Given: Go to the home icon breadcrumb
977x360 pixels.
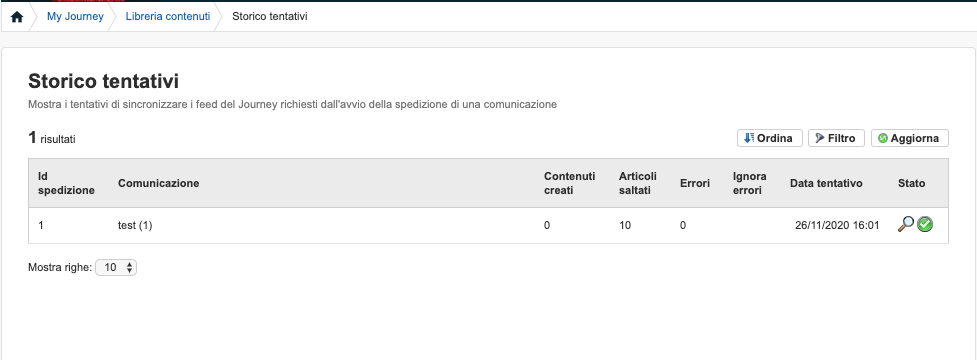Looking at the screenshot, I should pos(17,17).
